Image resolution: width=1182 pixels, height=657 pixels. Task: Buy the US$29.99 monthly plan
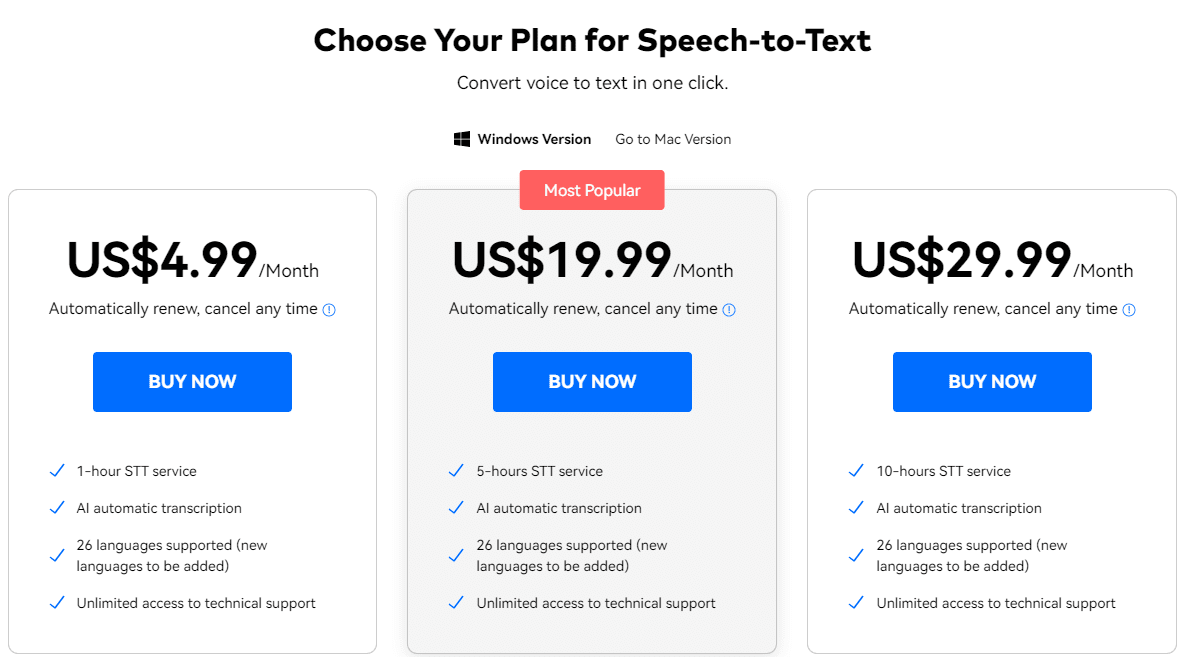pyautogui.click(x=992, y=382)
